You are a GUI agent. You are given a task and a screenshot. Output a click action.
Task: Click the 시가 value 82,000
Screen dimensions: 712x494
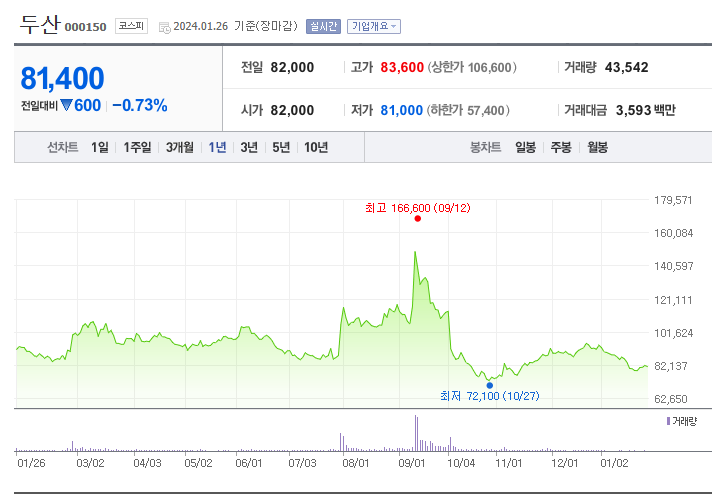(x=292, y=110)
